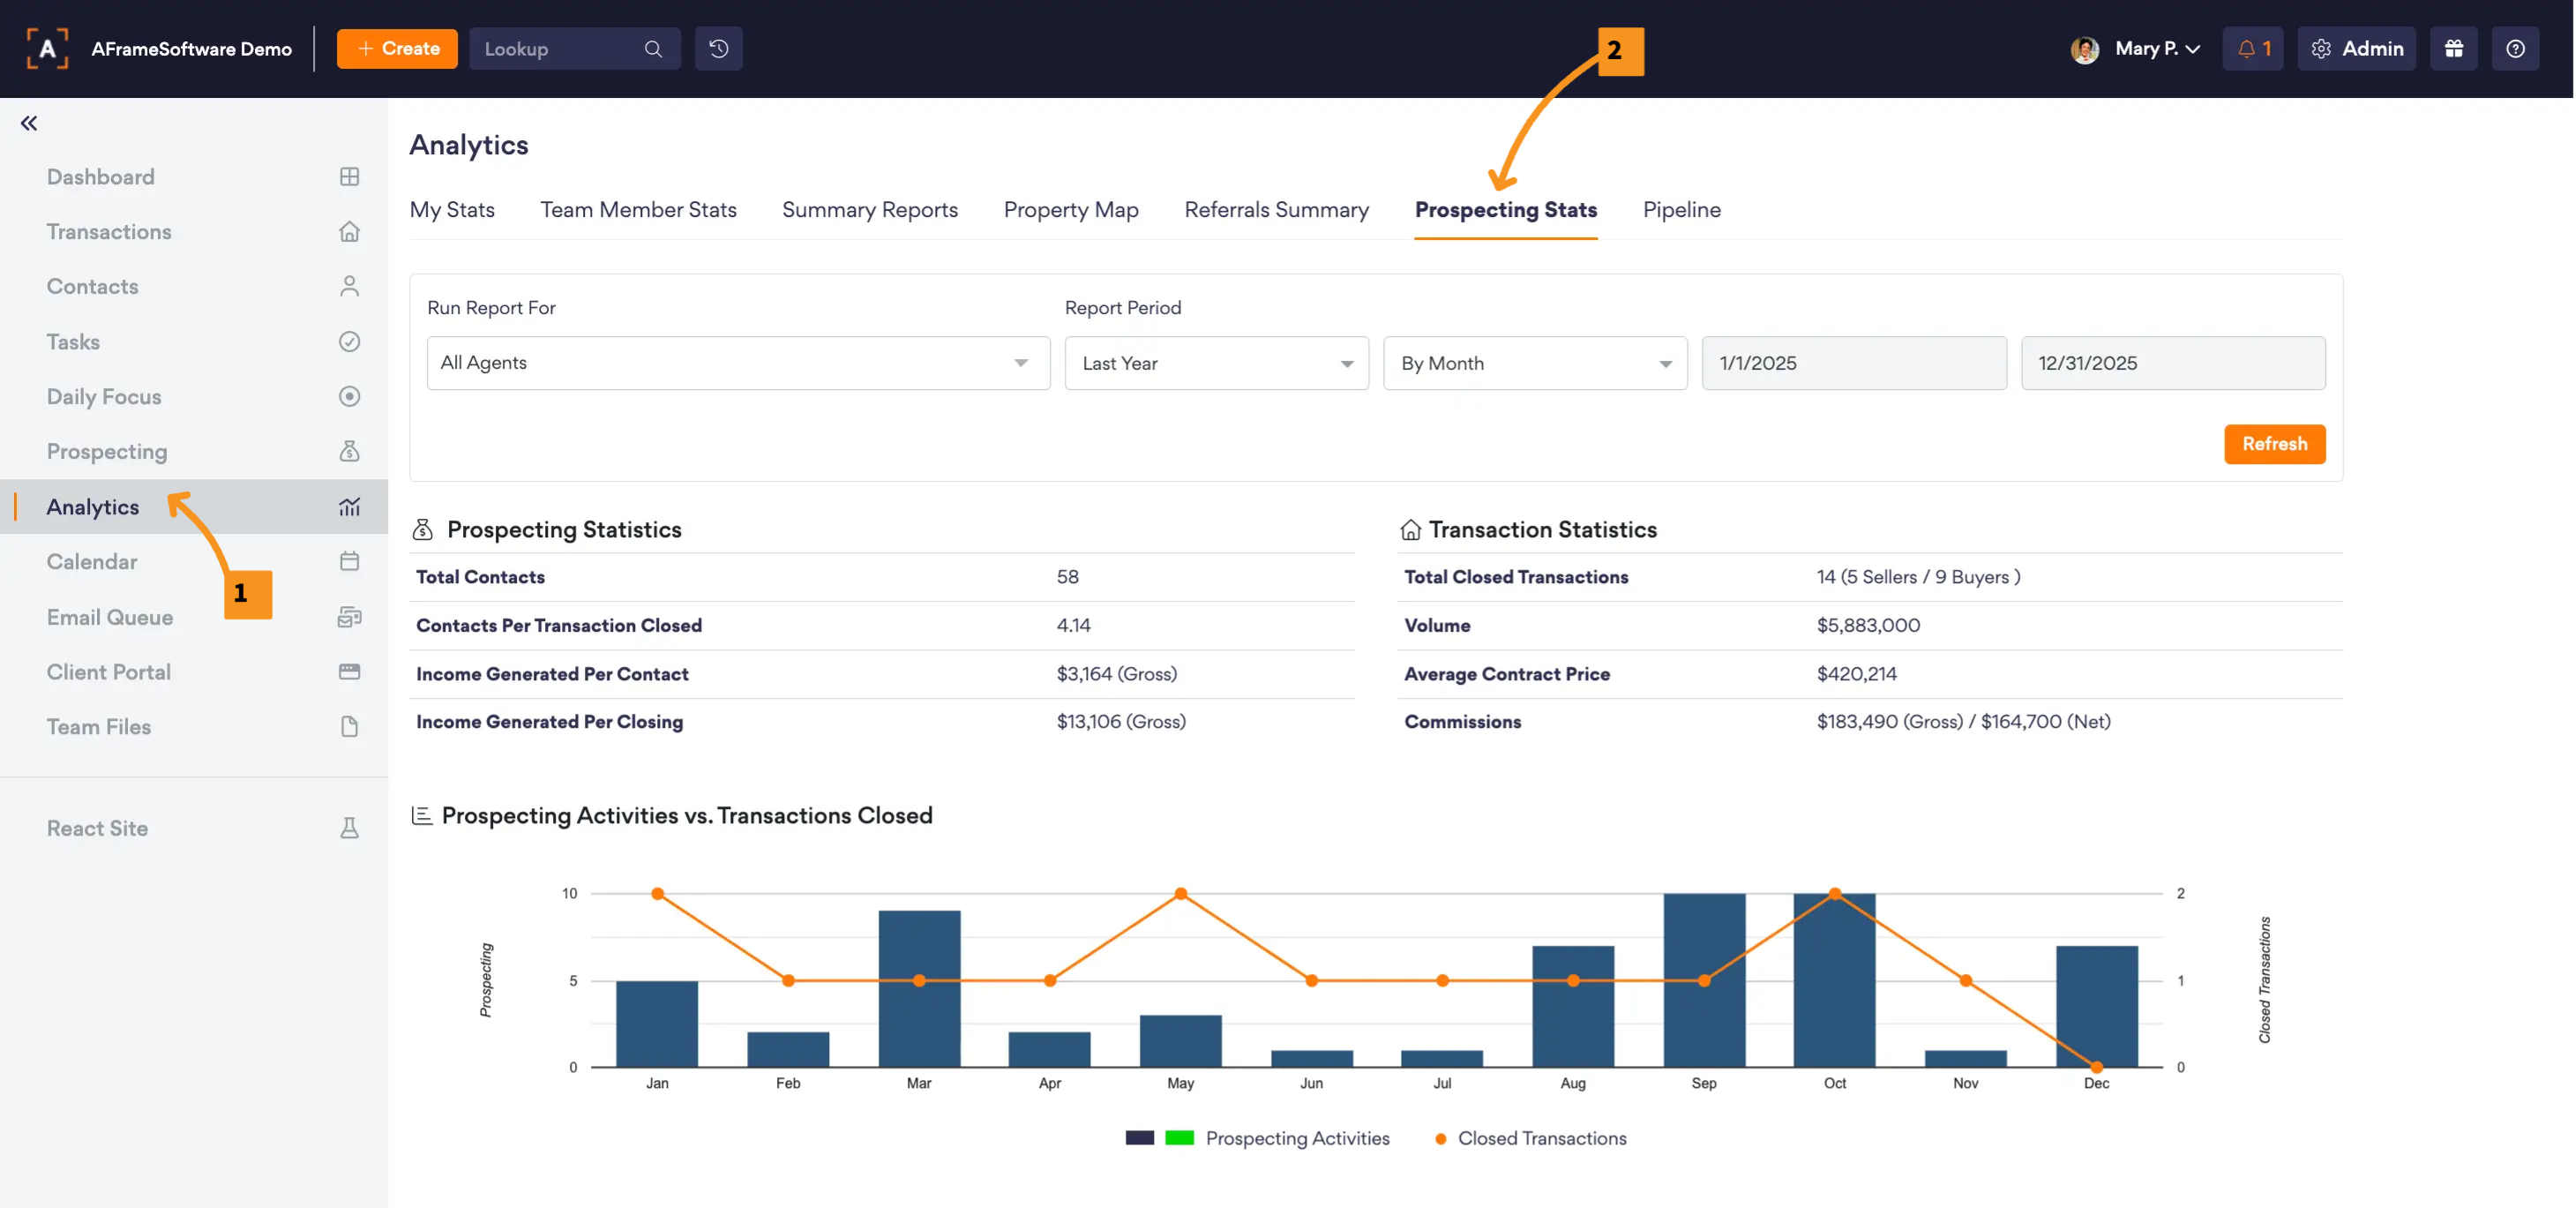
Task: Click the 1/1/2025 start date field
Action: click(1853, 363)
